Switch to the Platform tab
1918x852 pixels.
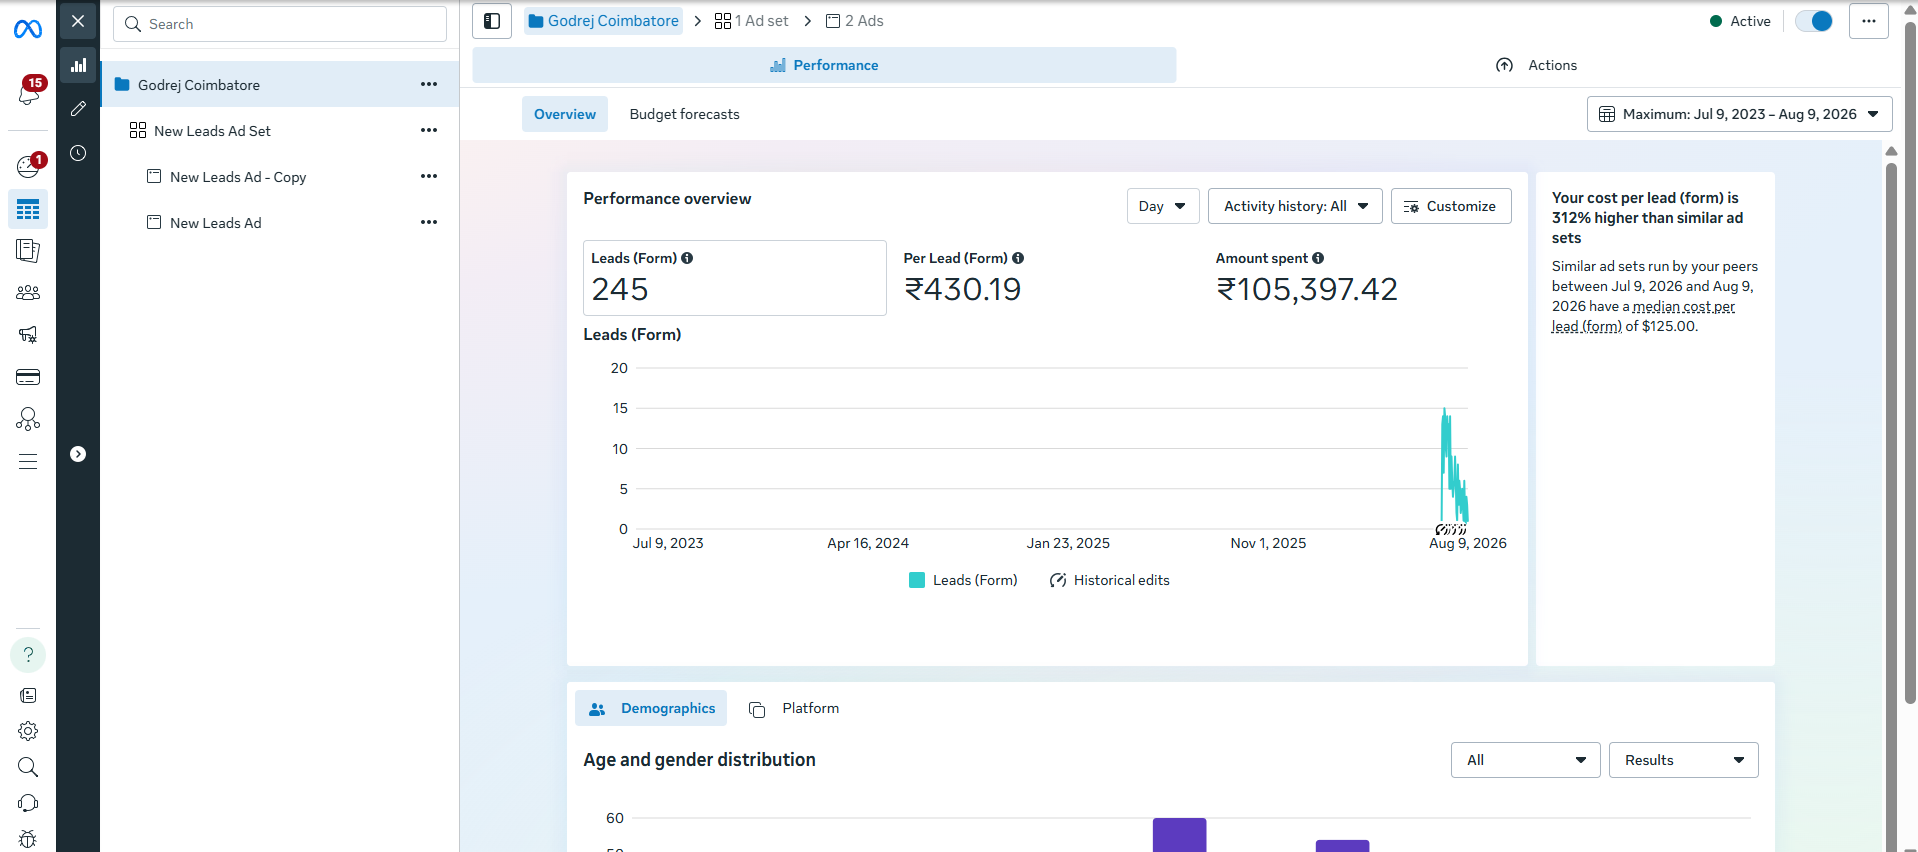coord(794,708)
